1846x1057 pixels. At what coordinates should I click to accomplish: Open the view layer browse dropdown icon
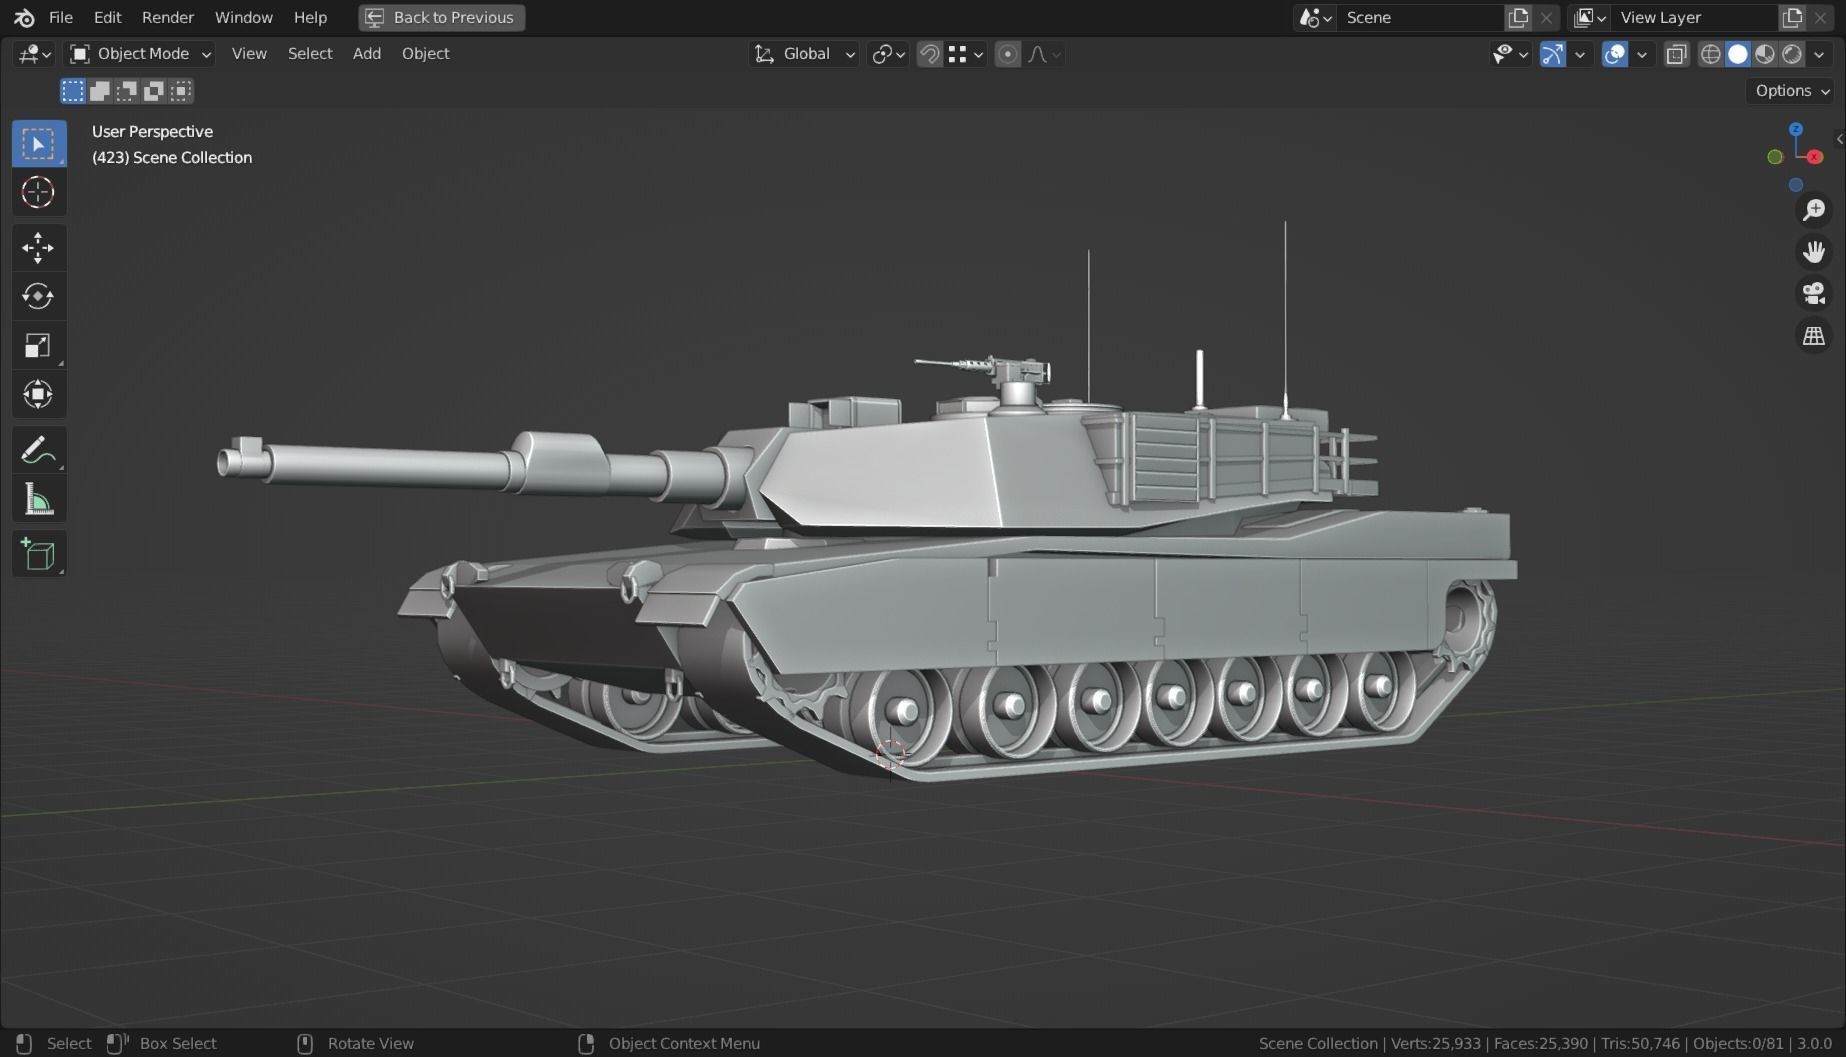[1590, 17]
